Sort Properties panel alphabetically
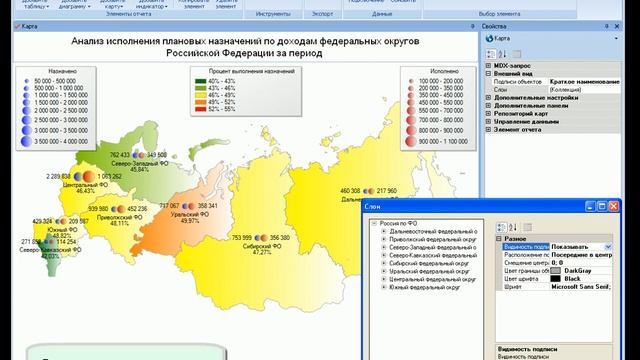The image size is (640, 360). (503, 54)
